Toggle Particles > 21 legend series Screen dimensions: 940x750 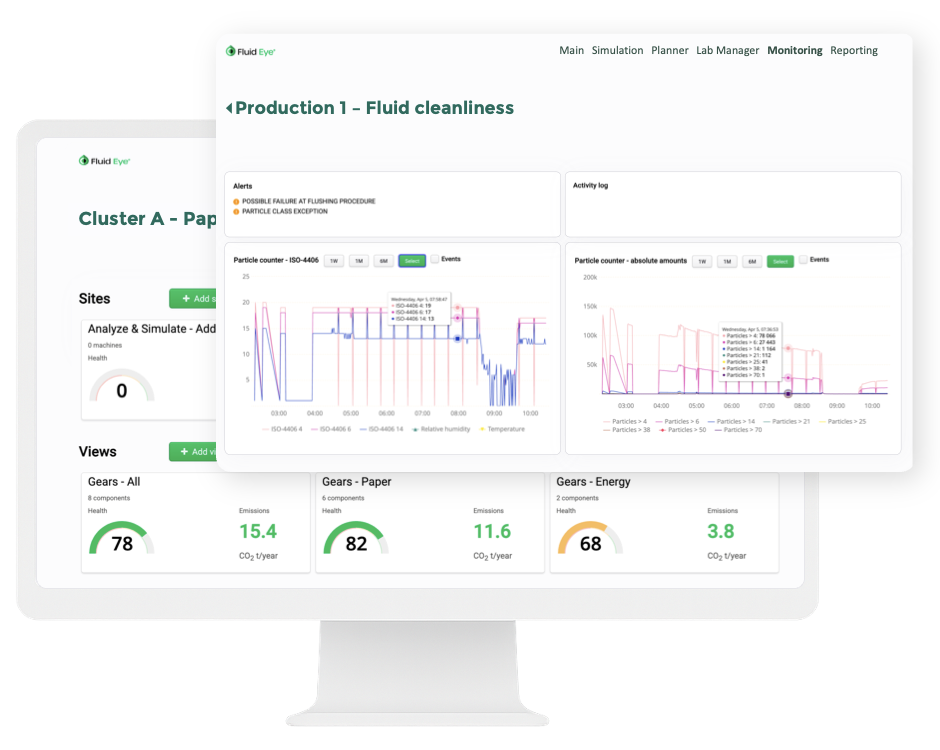point(786,421)
